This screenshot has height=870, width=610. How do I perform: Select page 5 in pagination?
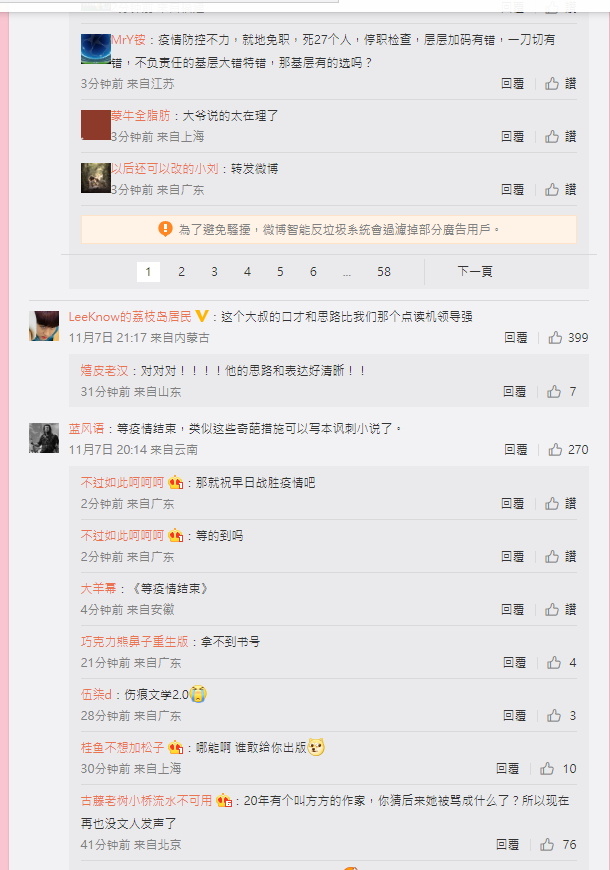280,272
